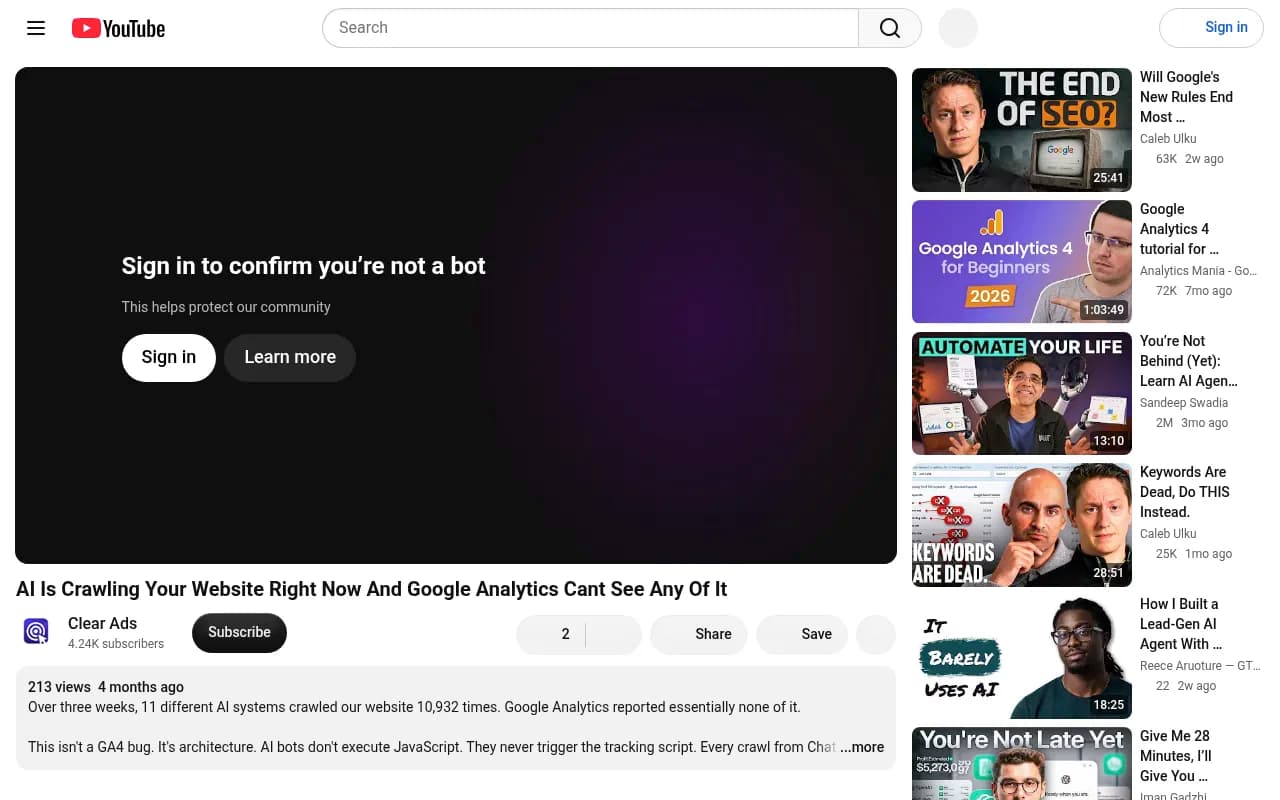Click Caleb Ulku under Keywords Are Dead
The image size is (1280, 800).
1168,534
